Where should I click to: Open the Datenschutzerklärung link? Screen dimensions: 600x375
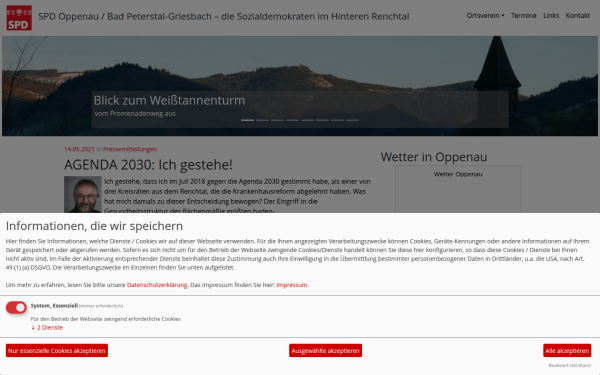(157, 285)
